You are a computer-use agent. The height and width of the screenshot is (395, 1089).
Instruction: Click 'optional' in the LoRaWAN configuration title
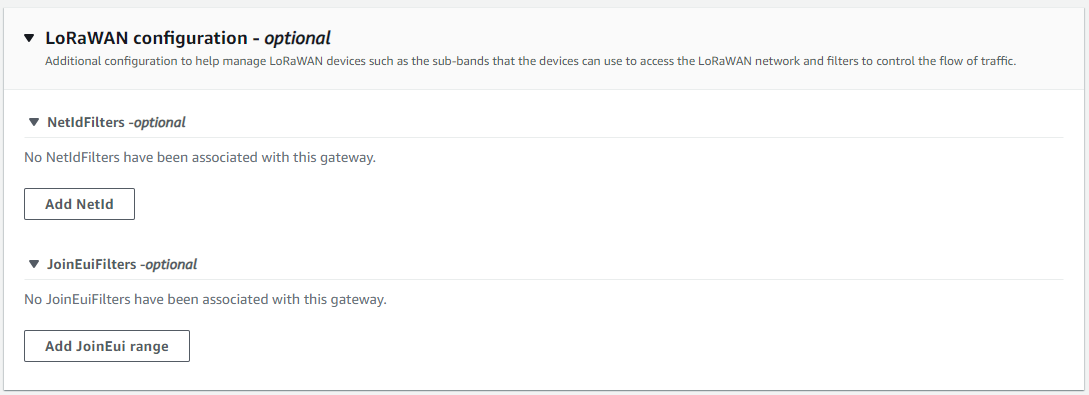(x=297, y=37)
